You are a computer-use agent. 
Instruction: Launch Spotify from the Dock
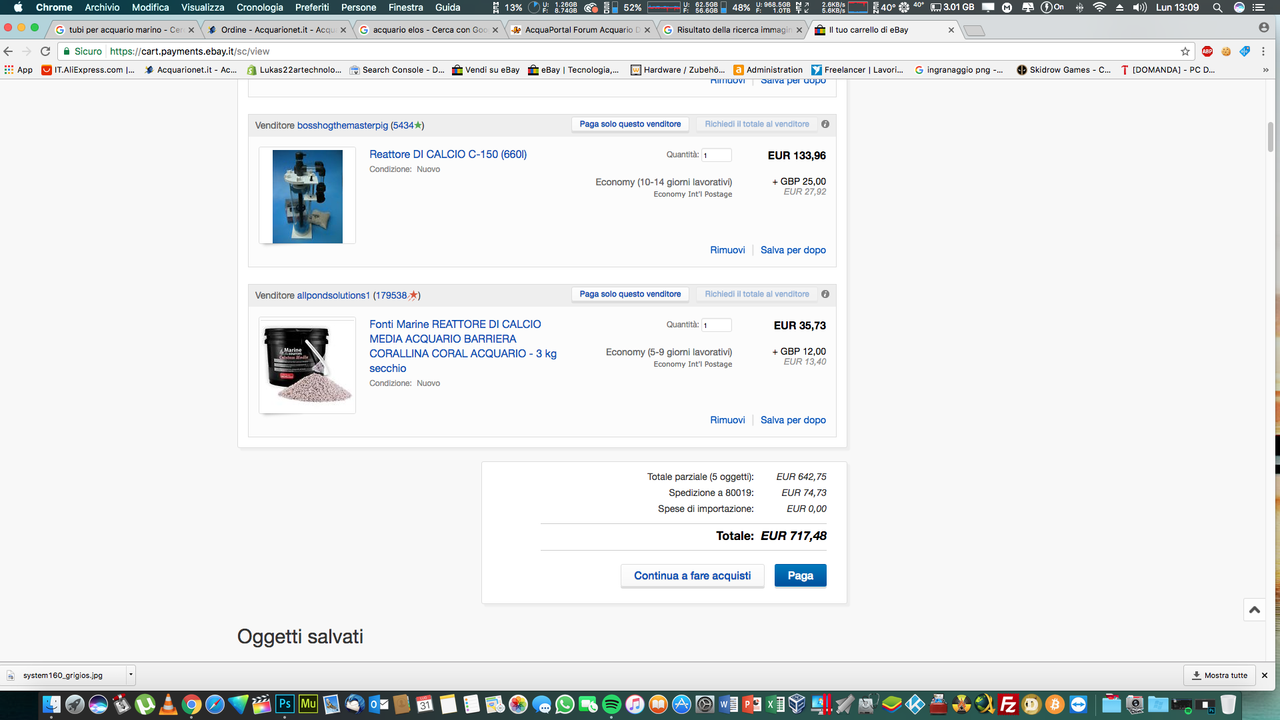(x=611, y=704)
